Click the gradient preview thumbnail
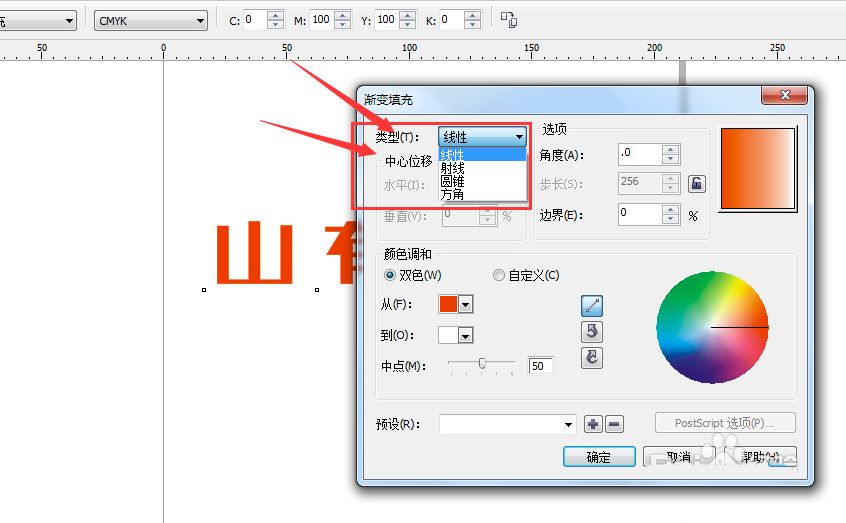The height and width of the screenshot is (523, 846). click(x=758, y=168)
